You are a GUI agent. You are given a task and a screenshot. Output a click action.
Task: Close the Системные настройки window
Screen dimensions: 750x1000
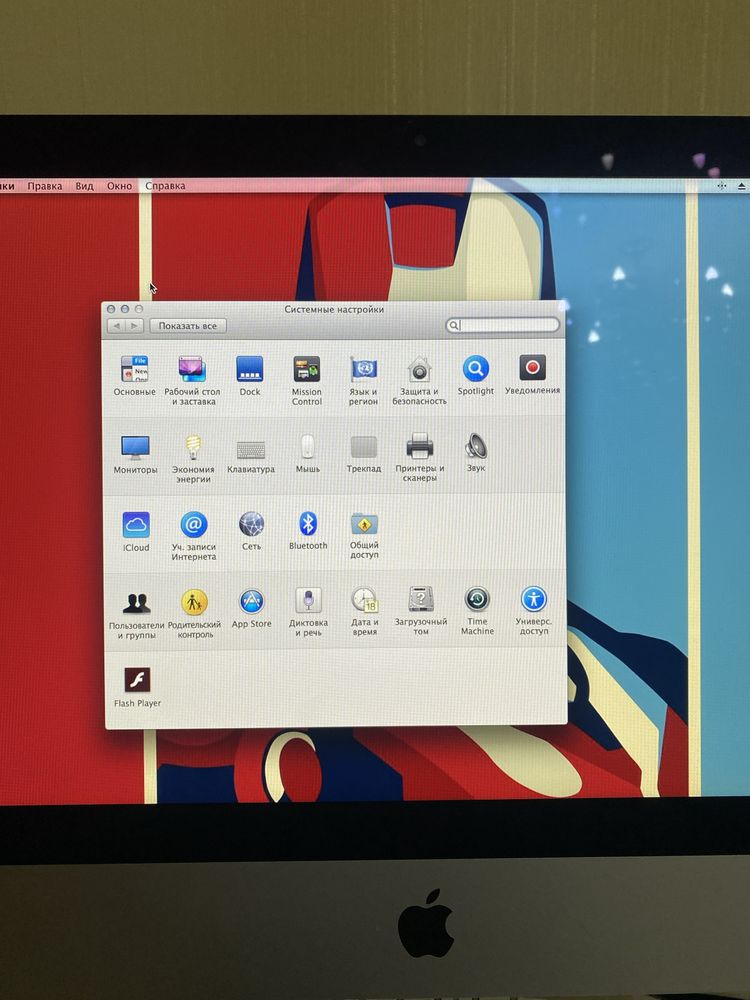tap(111, 309)
